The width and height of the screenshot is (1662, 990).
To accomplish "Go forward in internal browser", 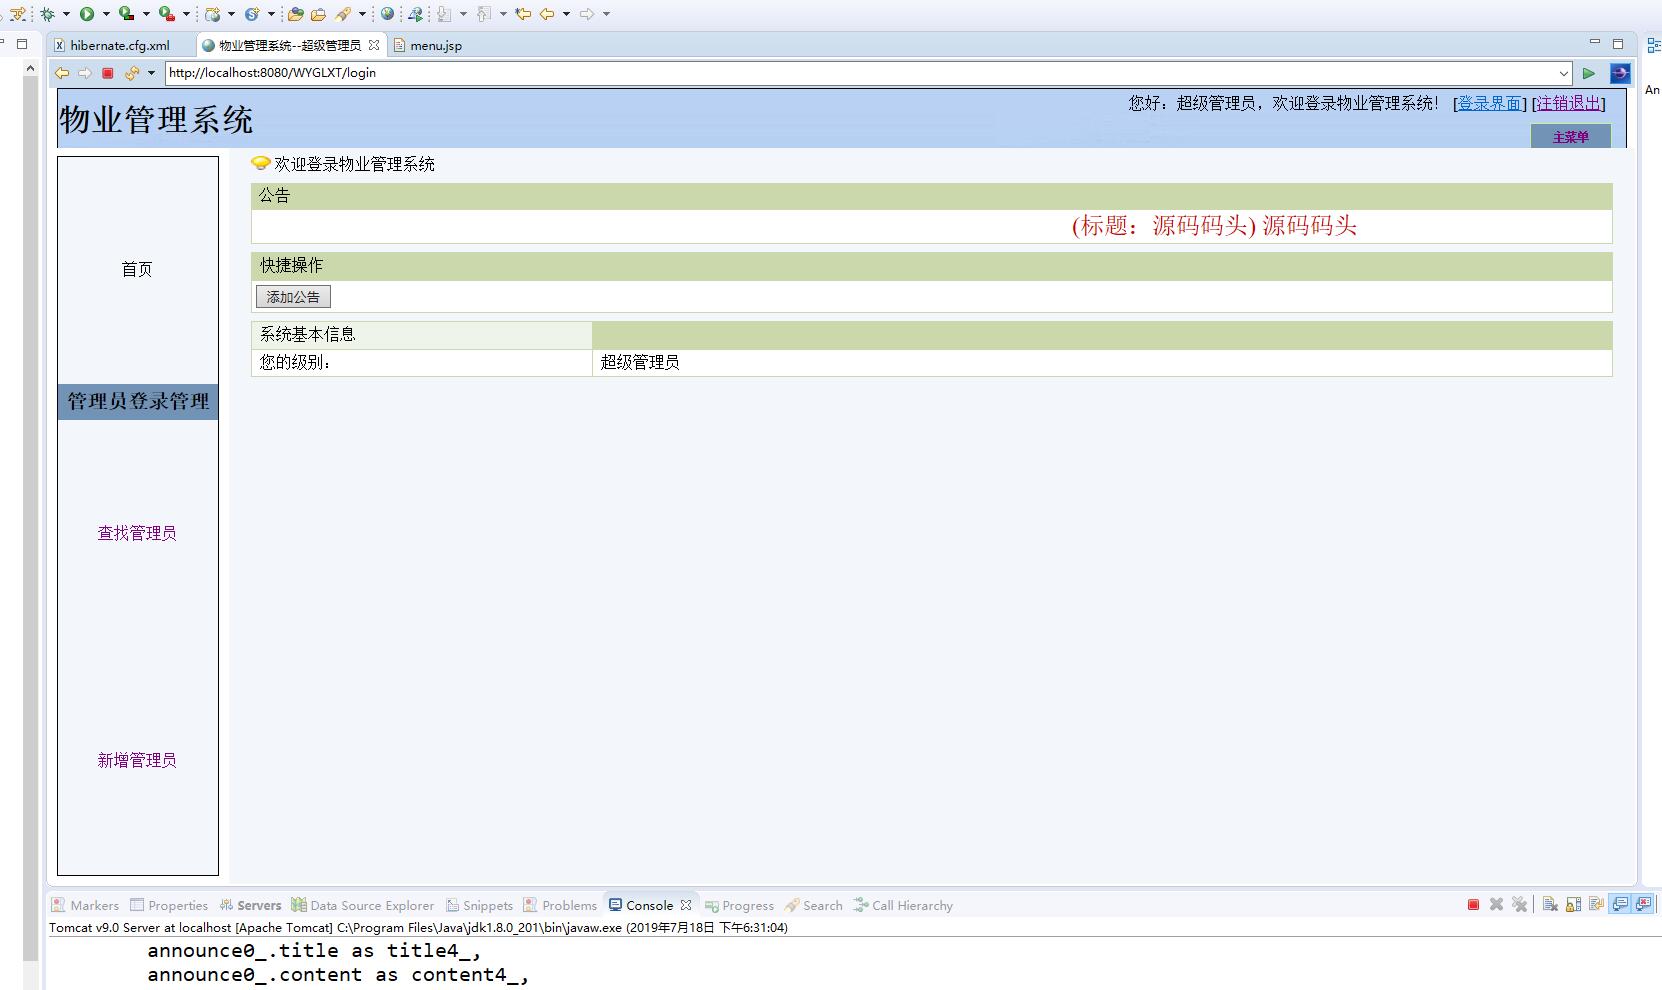I will click(85, 73).
